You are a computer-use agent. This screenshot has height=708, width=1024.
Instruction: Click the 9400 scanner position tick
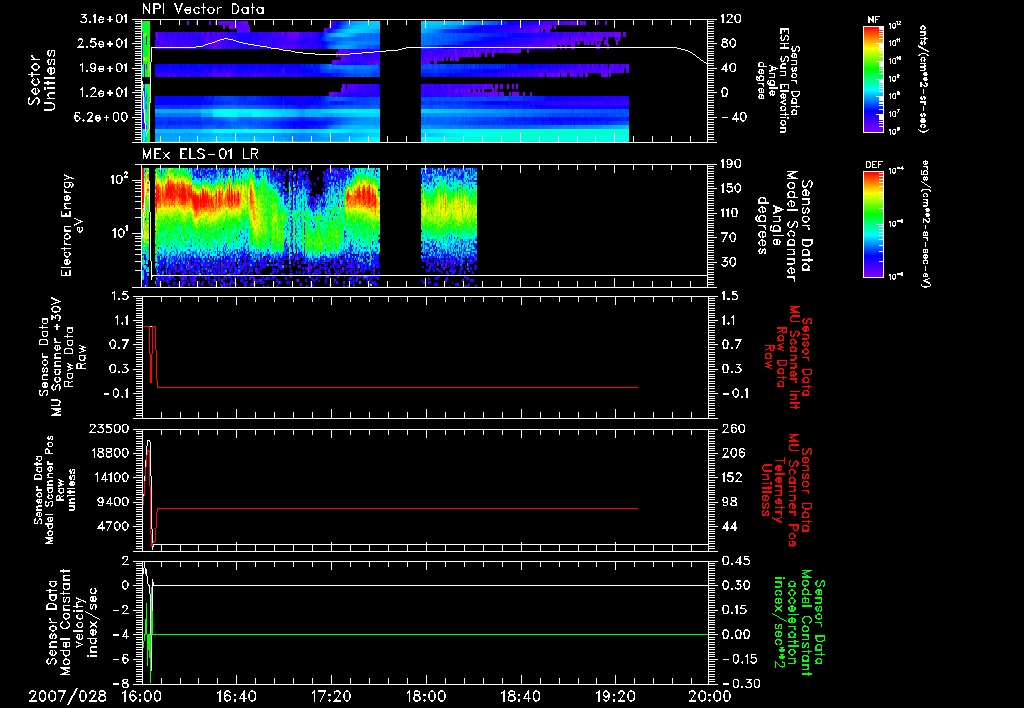pyautogui.click(x=111, y=502)
